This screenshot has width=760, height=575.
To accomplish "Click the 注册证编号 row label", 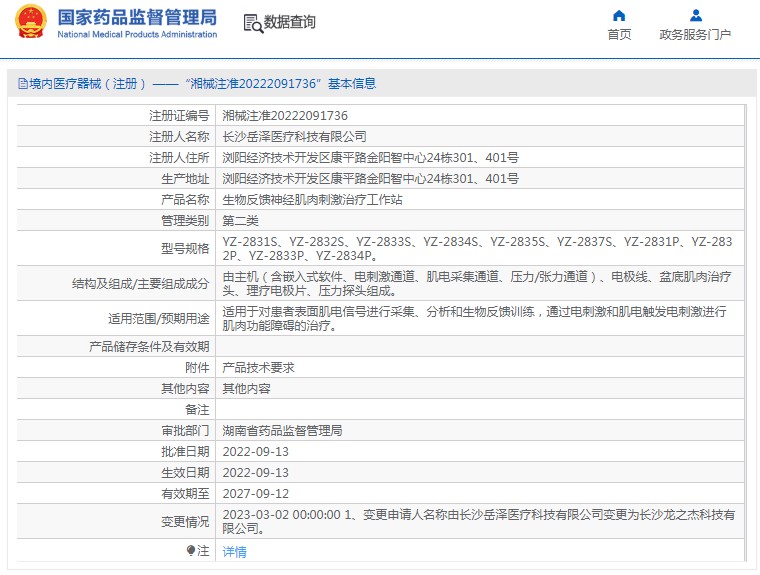I will click(x=179, y=116).
